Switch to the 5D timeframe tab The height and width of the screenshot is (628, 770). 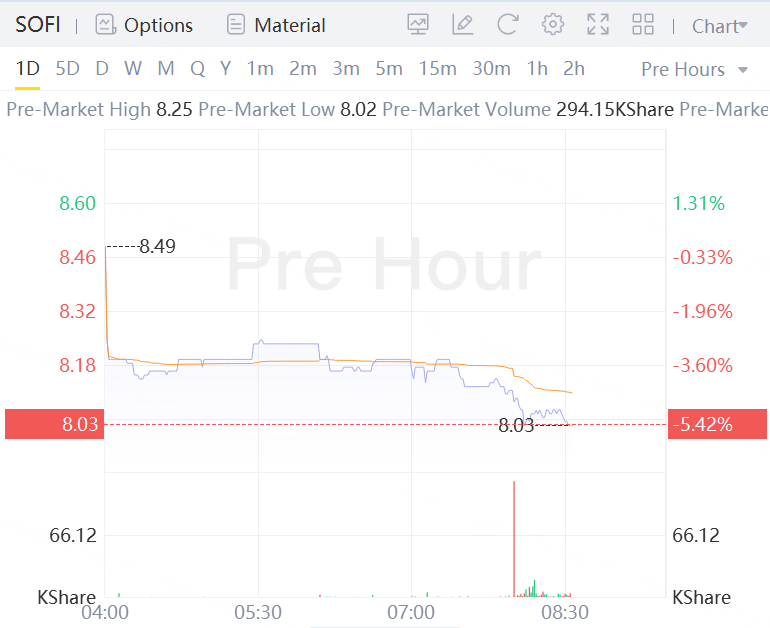[x=68, y=69]
